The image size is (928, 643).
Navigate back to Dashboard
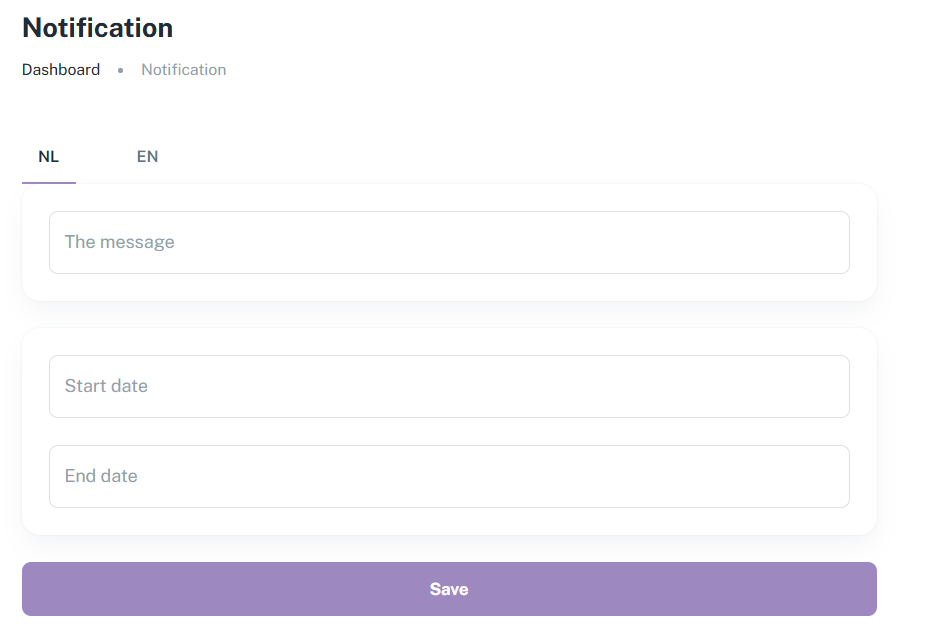pos(61,70)
